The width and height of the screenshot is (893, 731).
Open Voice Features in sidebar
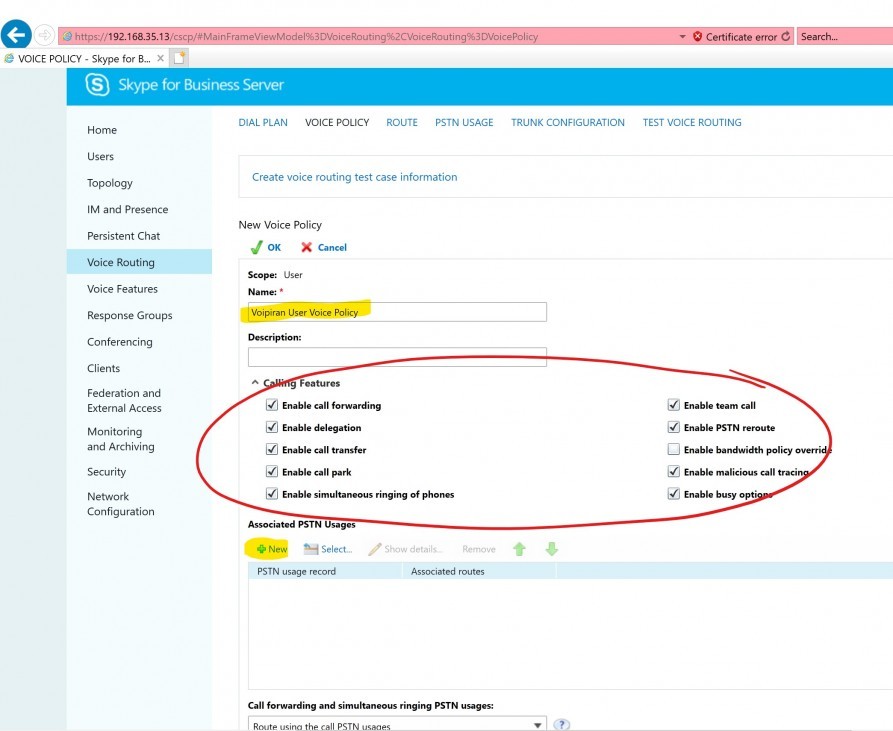click(122, 289)
